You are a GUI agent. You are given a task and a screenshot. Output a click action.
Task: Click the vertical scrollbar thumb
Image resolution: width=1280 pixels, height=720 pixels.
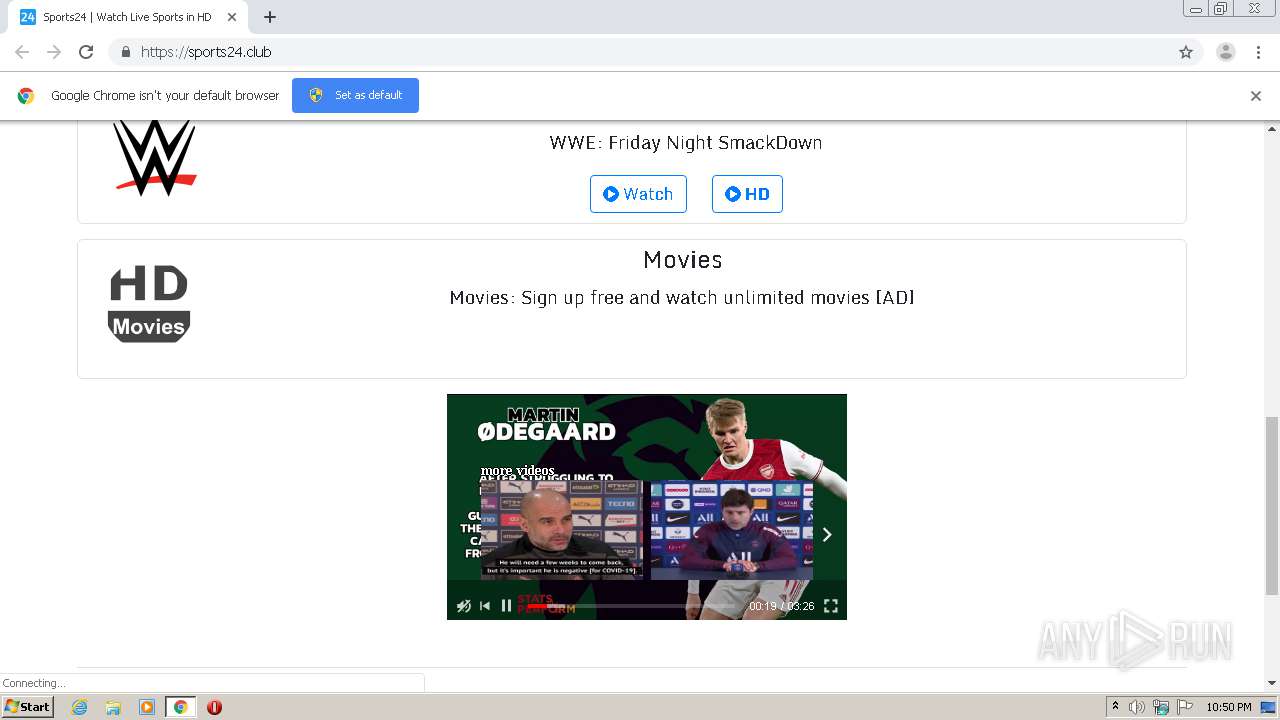(1272, 505)
